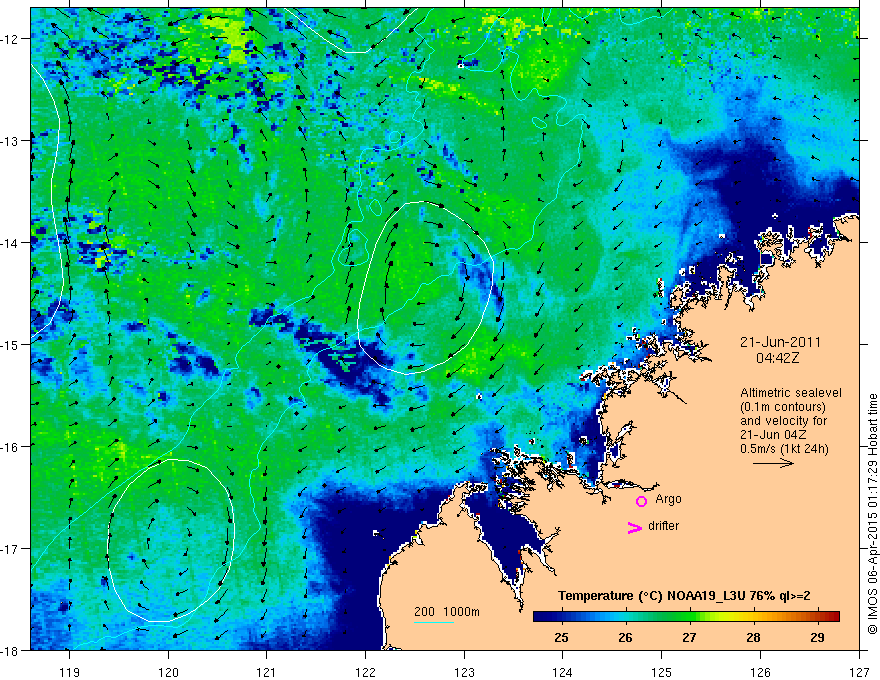Viewport: 880px width, 680px height.
Task: Click the '123' longitude axis label
Action: (x=464, y=672)
